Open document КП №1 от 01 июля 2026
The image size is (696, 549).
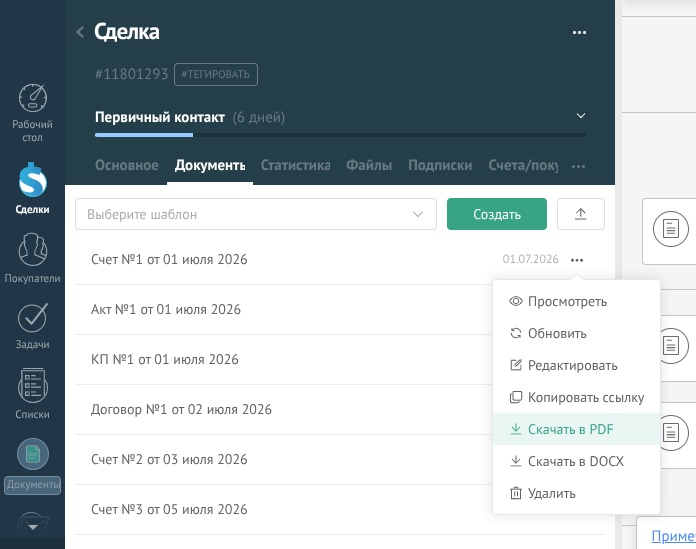(165, 359)
